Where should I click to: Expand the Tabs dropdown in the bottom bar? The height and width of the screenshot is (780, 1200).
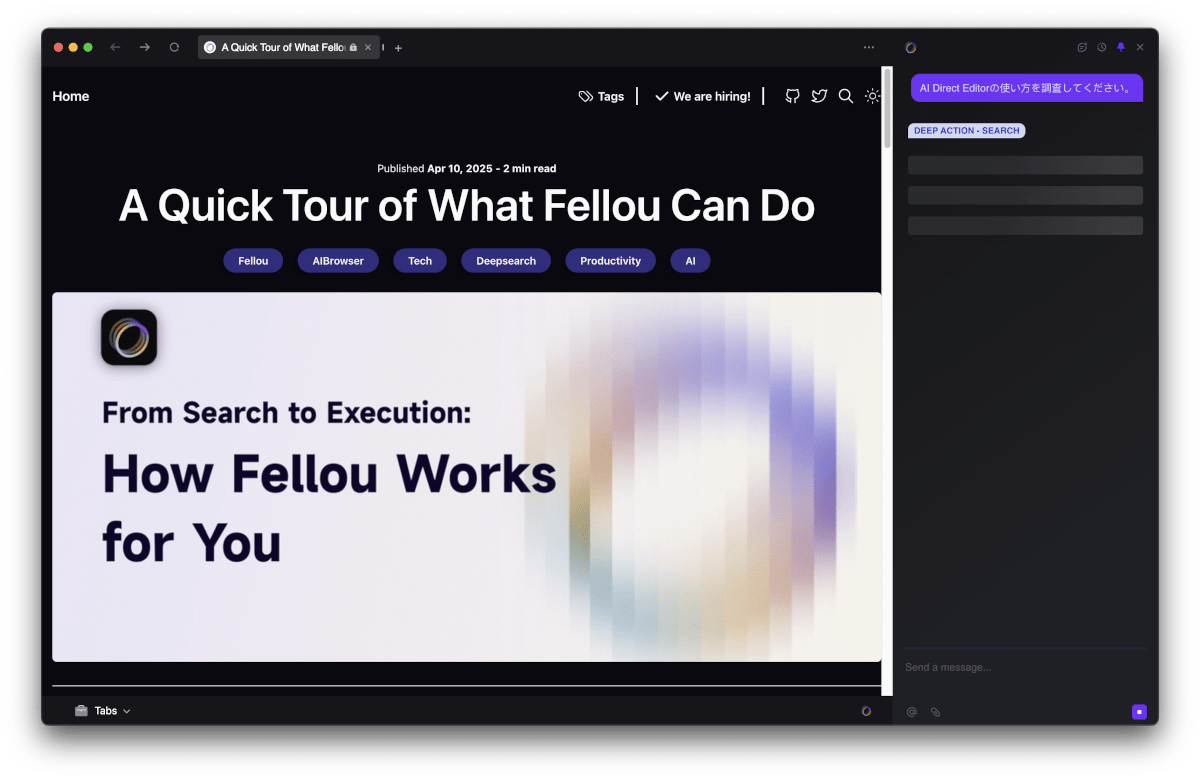(103, 711)
